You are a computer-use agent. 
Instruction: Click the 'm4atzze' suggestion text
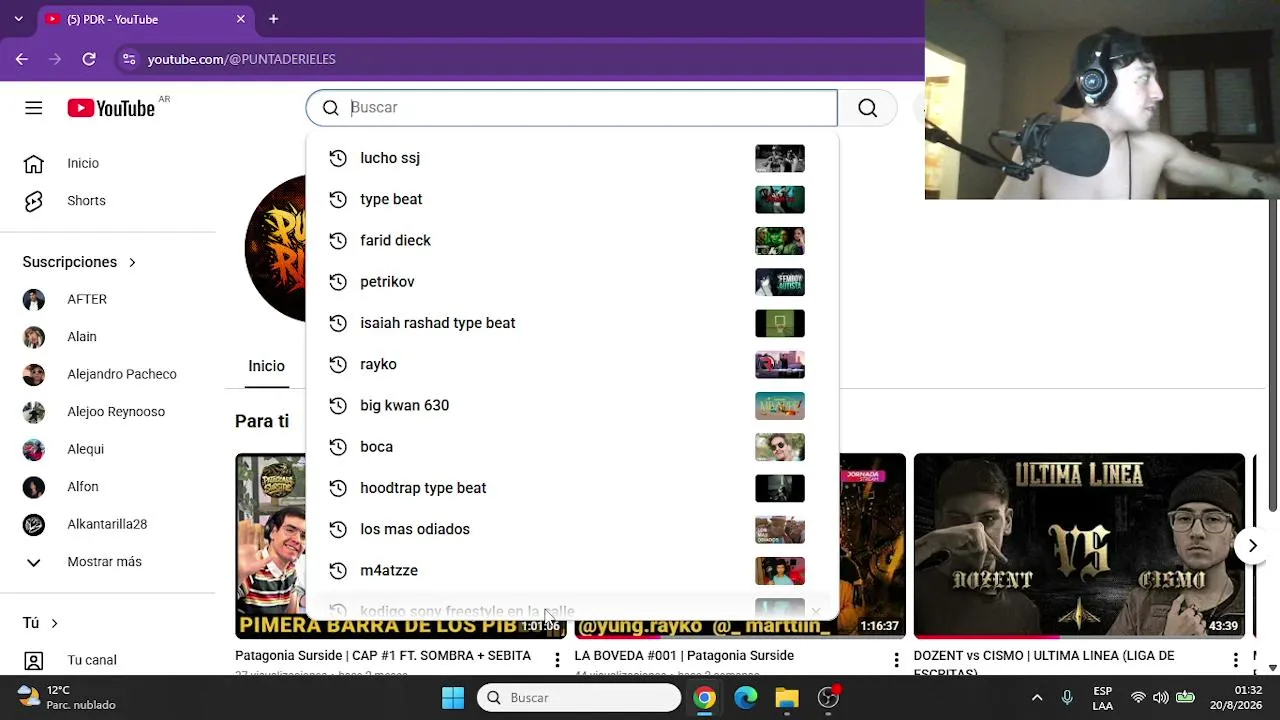[x=389, y=570]
